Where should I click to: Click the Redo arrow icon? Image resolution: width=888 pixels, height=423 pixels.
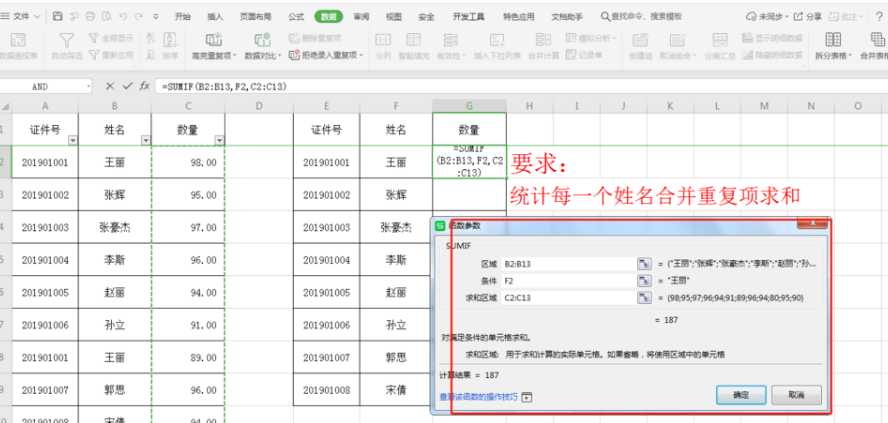click(x=139, y=16)
